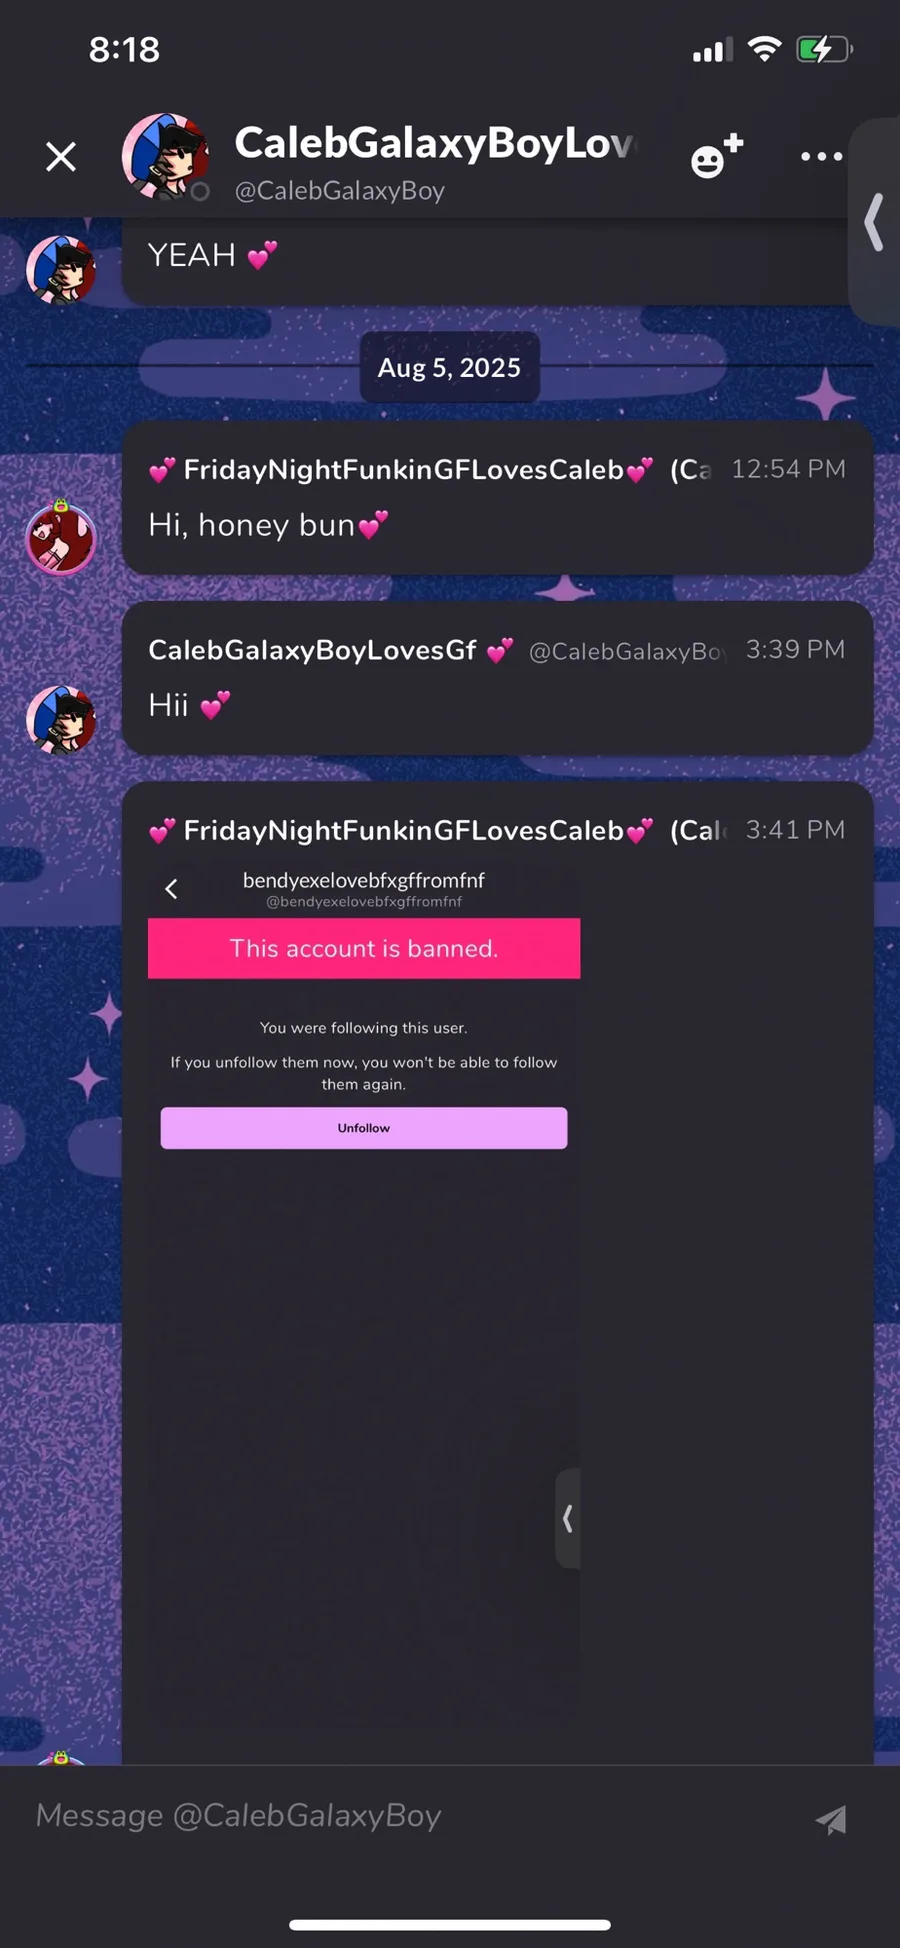Tap the Aug 5, 2025 date divider
900x1948 pixels.
point(449,367)
